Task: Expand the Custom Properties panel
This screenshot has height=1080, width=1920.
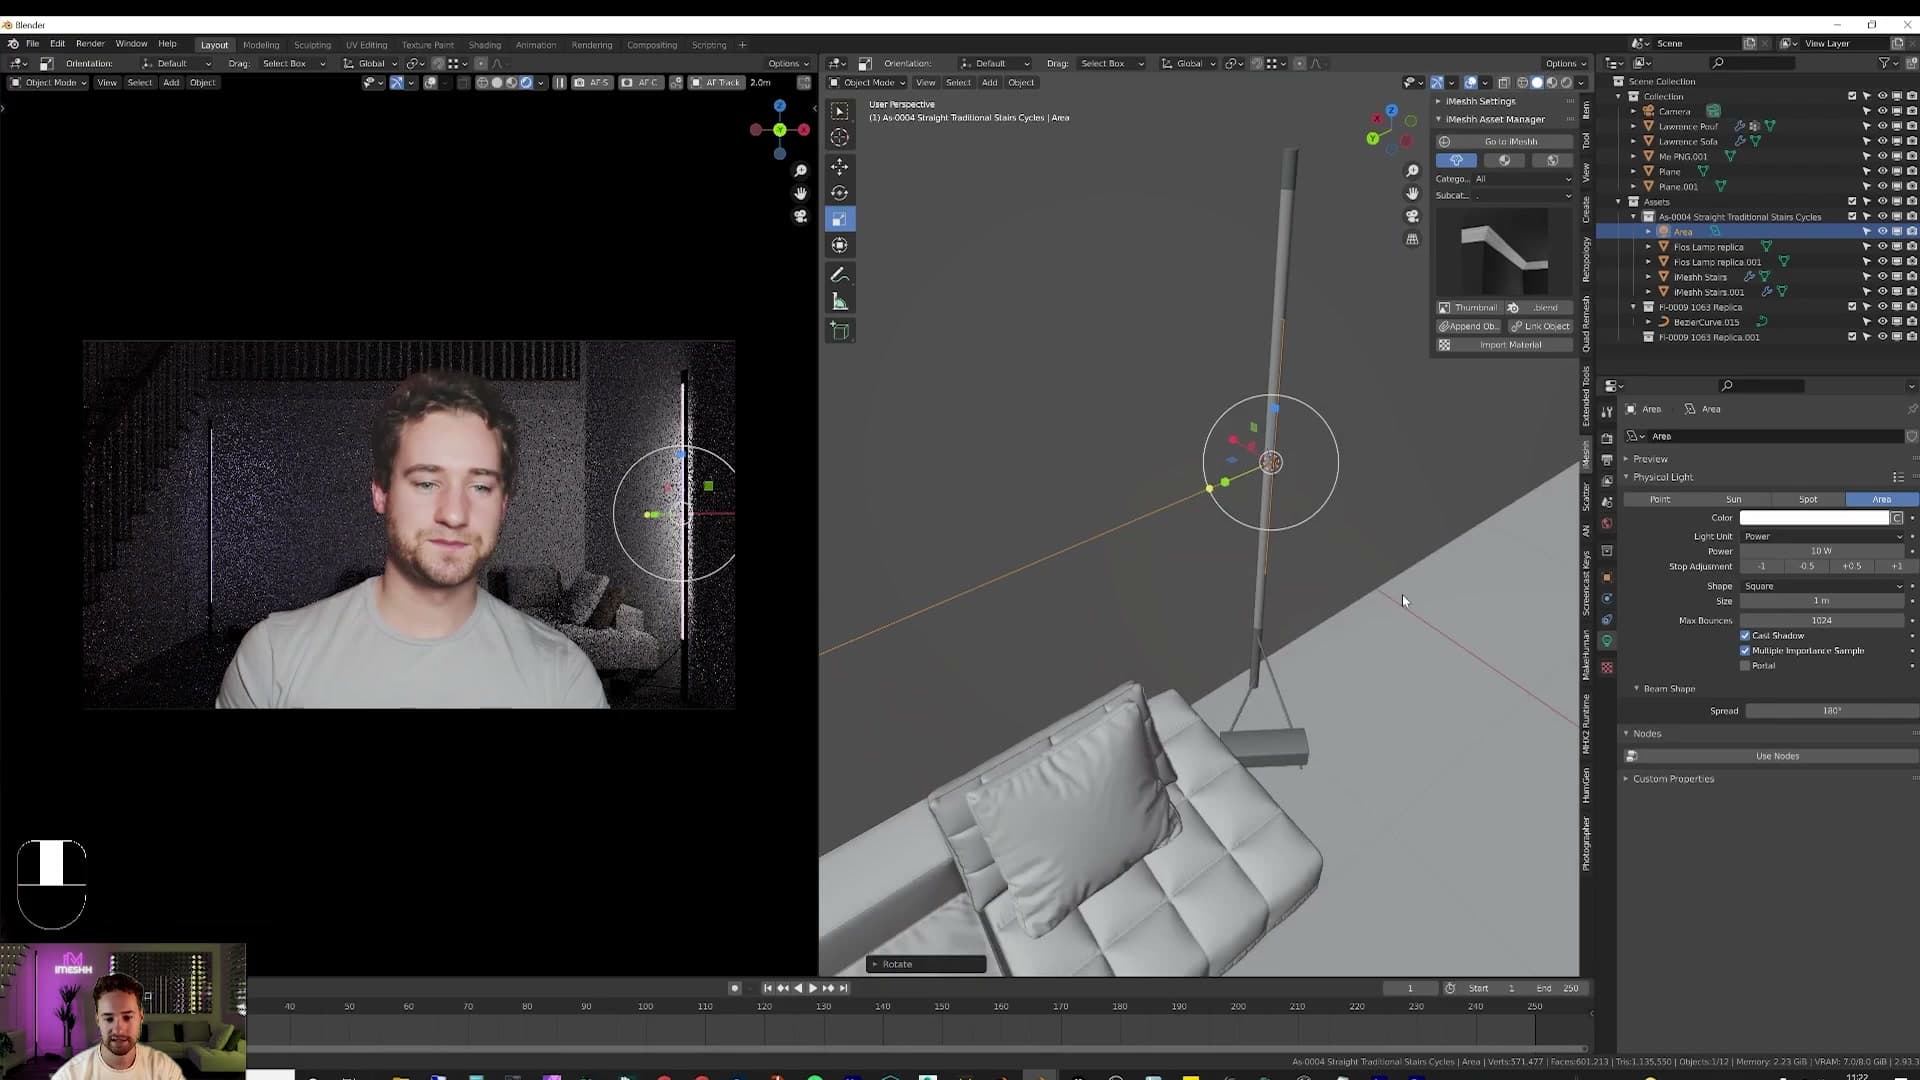Action: (x=1673, y=779)
